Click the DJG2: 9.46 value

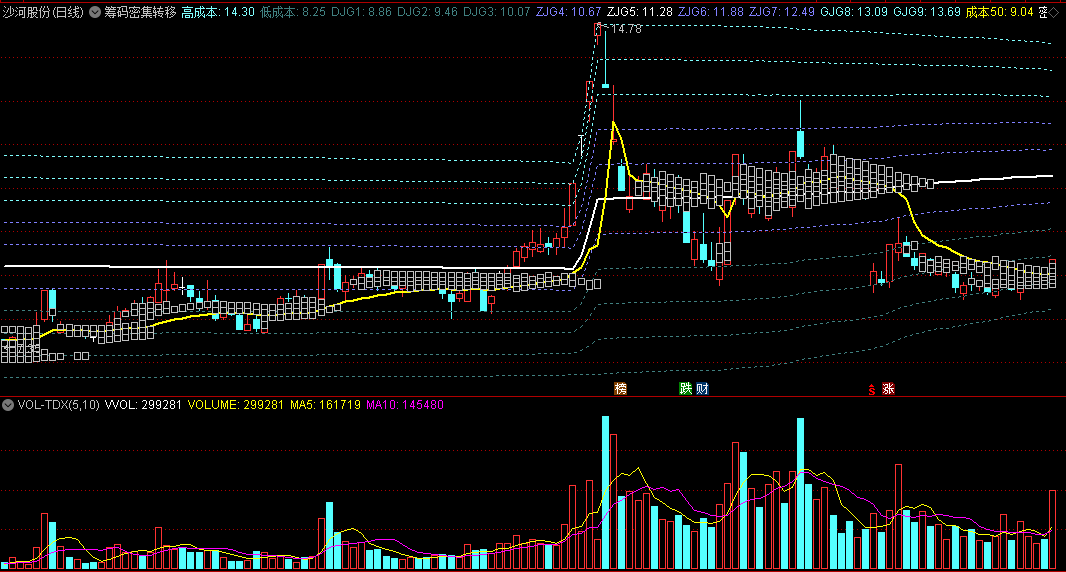(427, 12)
